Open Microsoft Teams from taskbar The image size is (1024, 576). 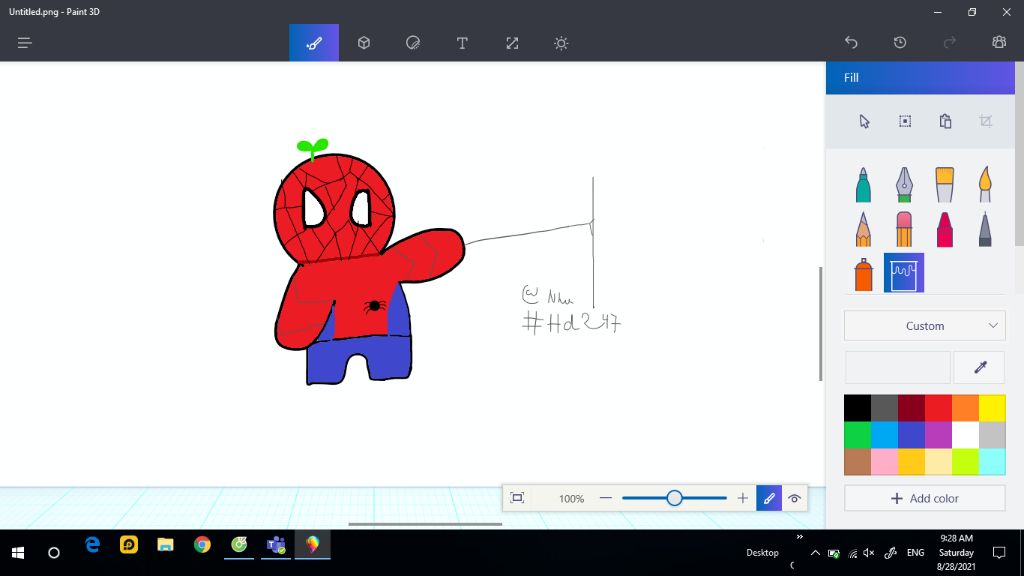coord(276,545)
